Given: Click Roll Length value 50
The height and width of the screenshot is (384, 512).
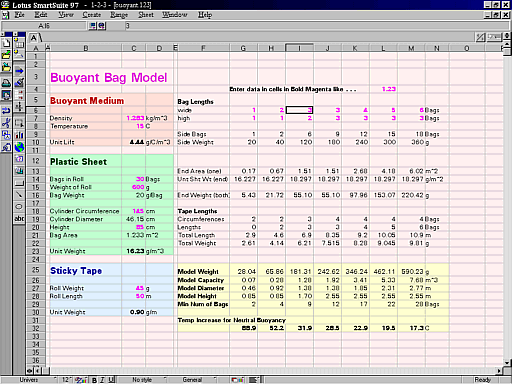Looking at the screenshot, I should pyautogui.click(x=140, y=296).
